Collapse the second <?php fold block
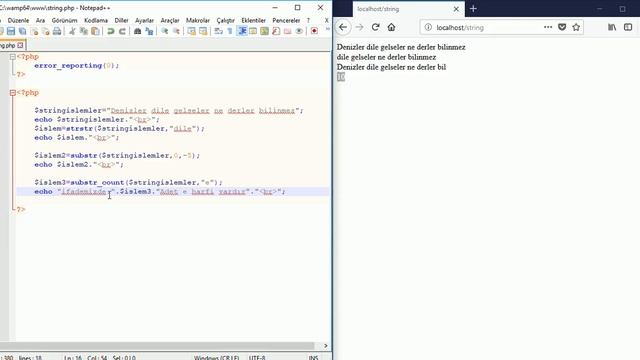The height and width of the screenshot is (360, 640). (13, 93)
